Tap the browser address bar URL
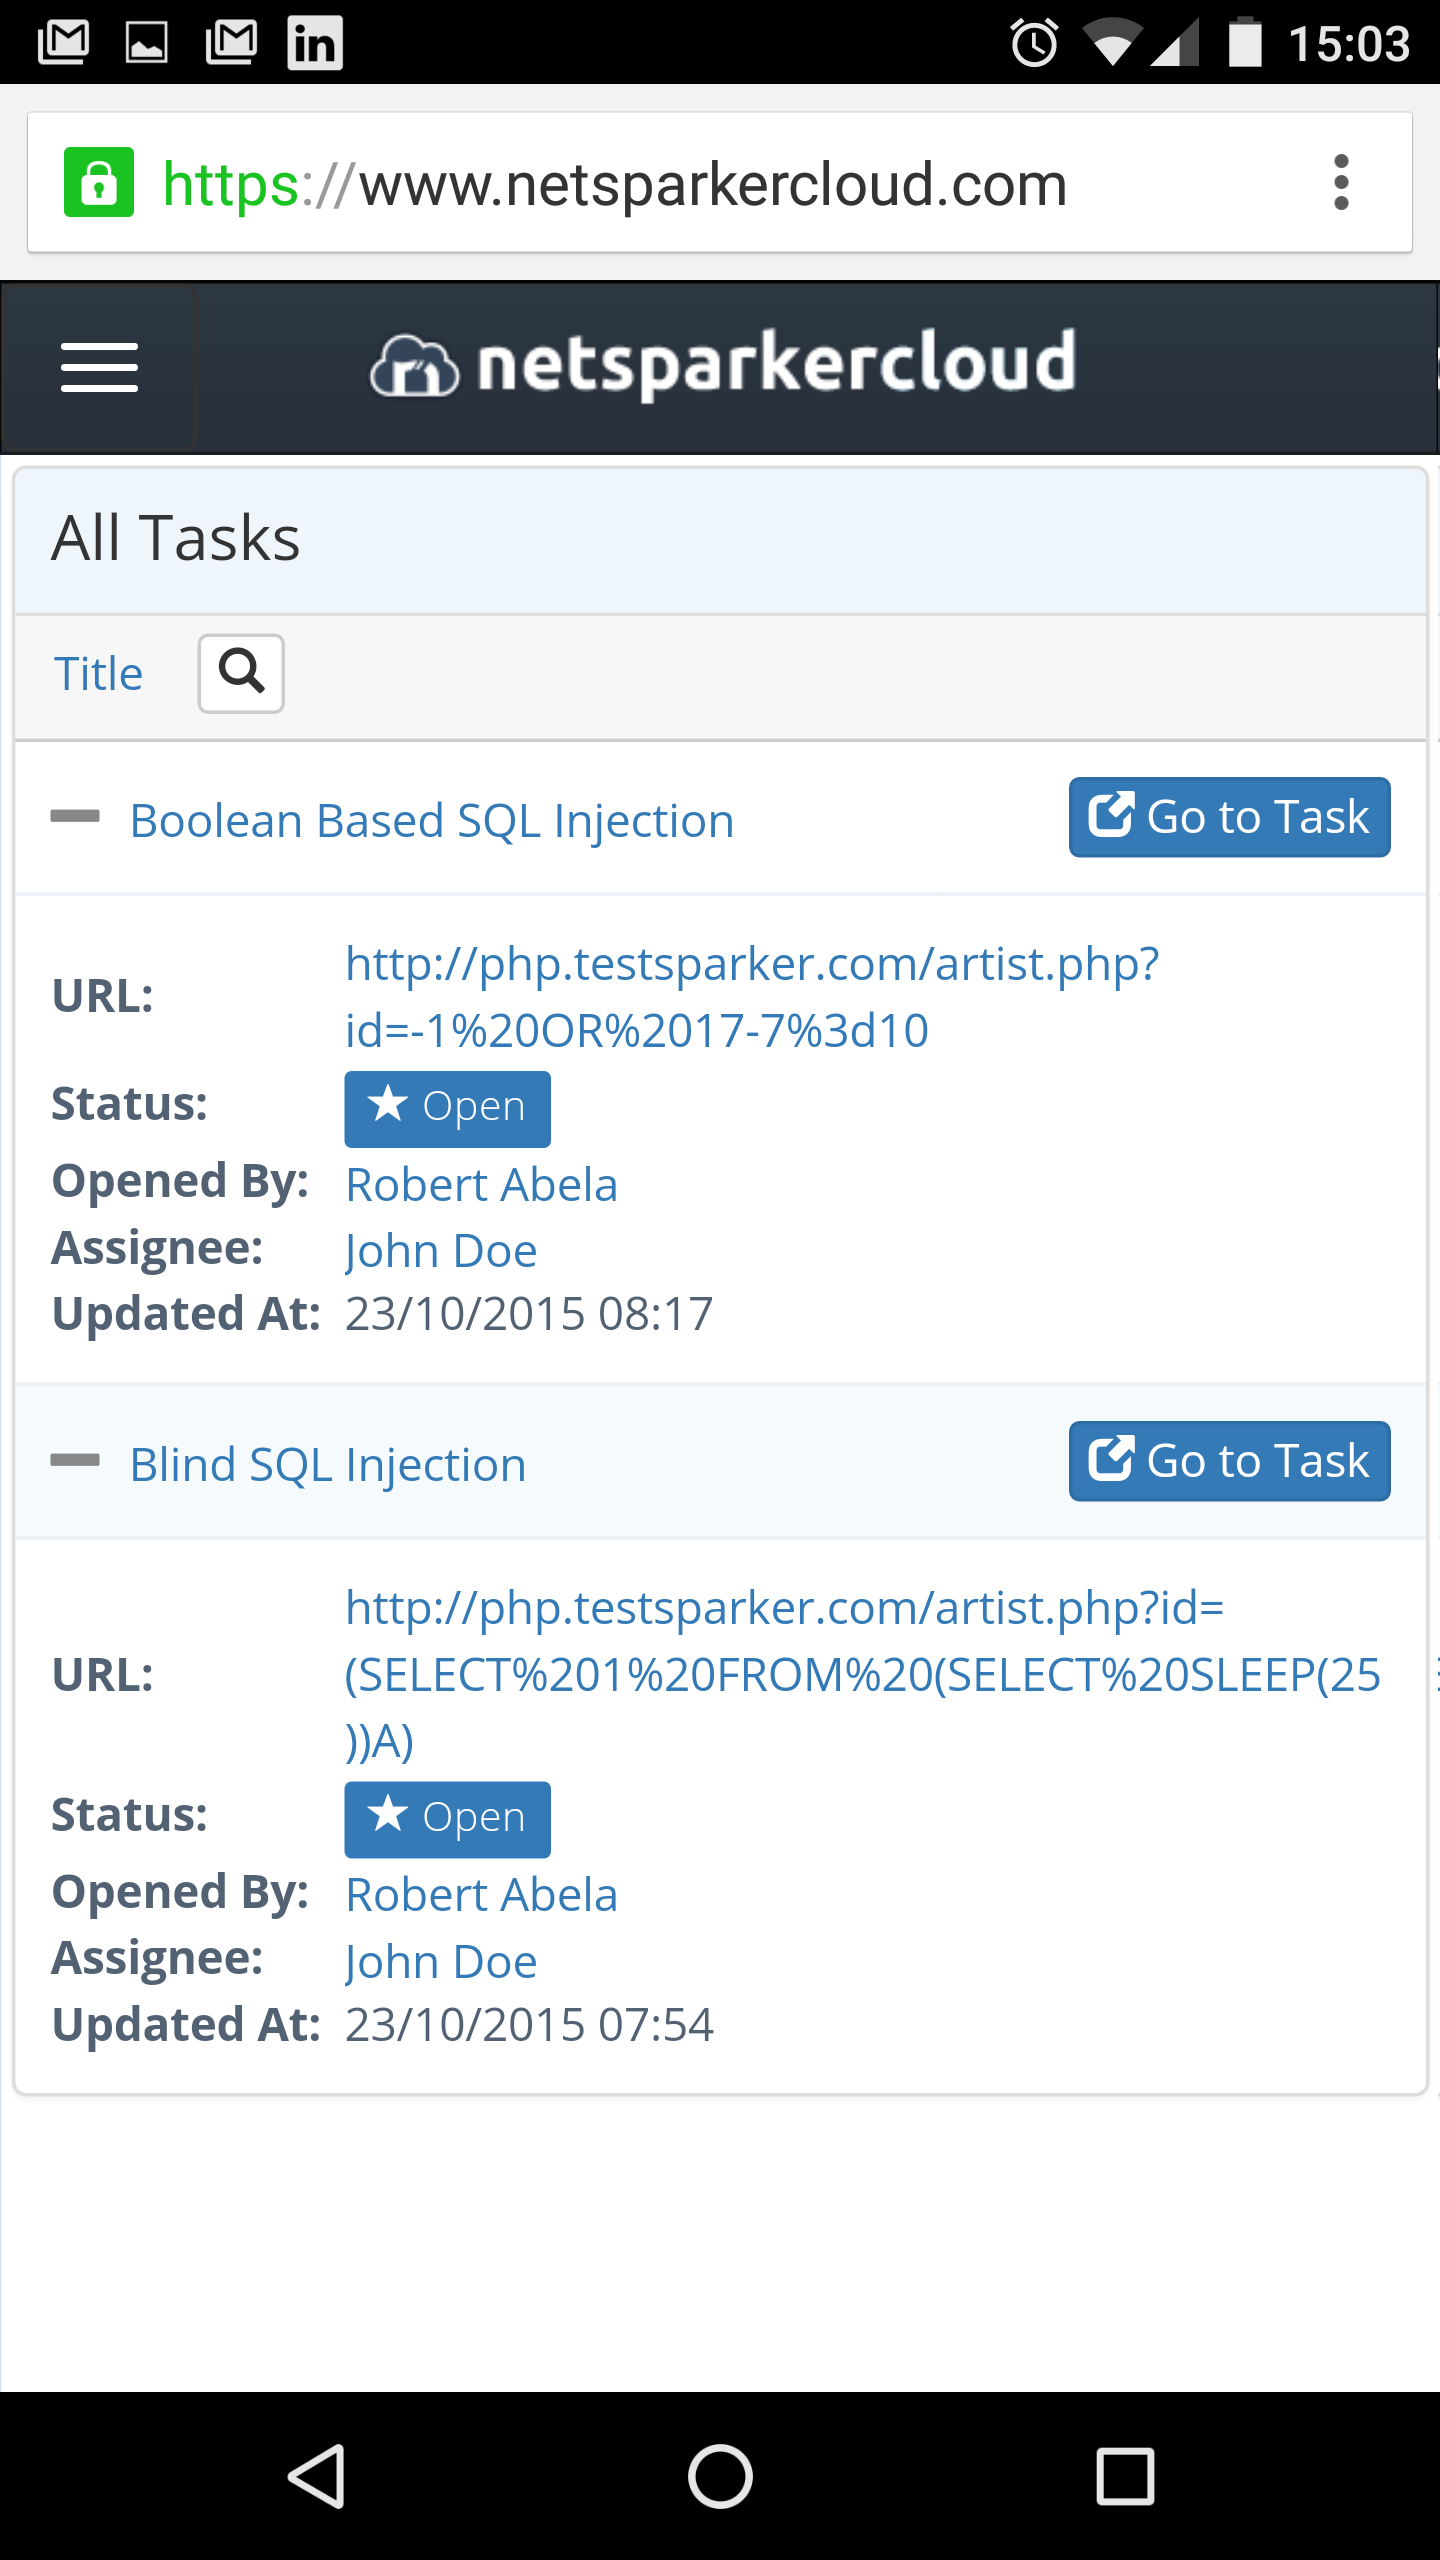 coord(615,185)
